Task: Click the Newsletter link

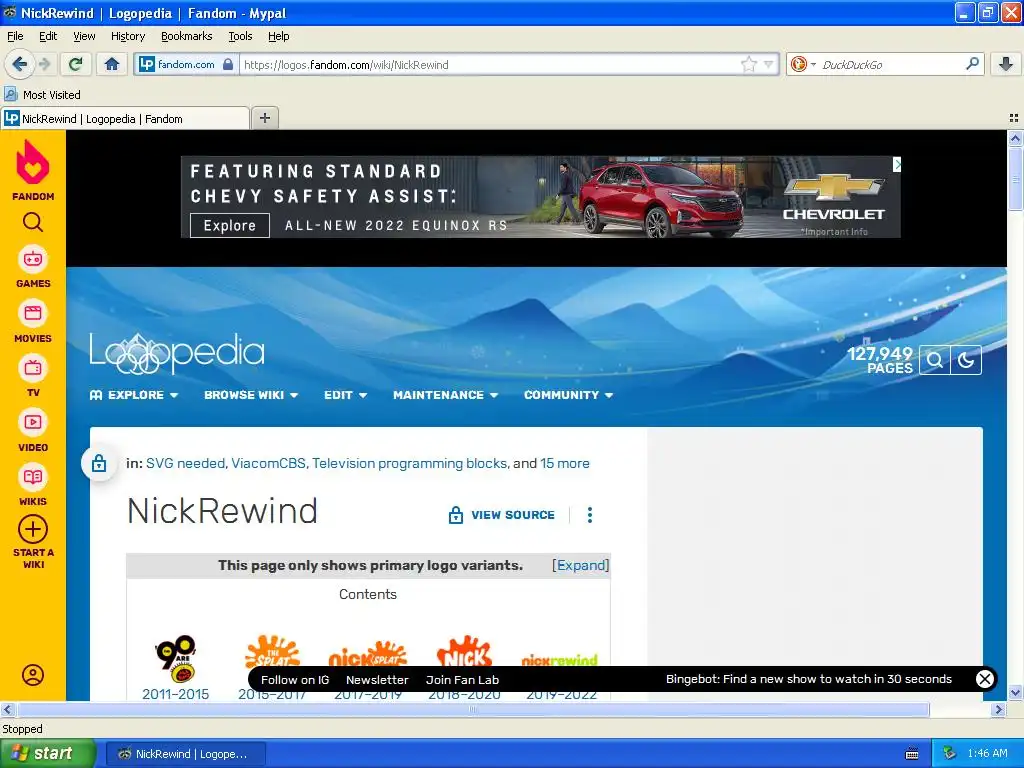Action: [x=377, y=680]
